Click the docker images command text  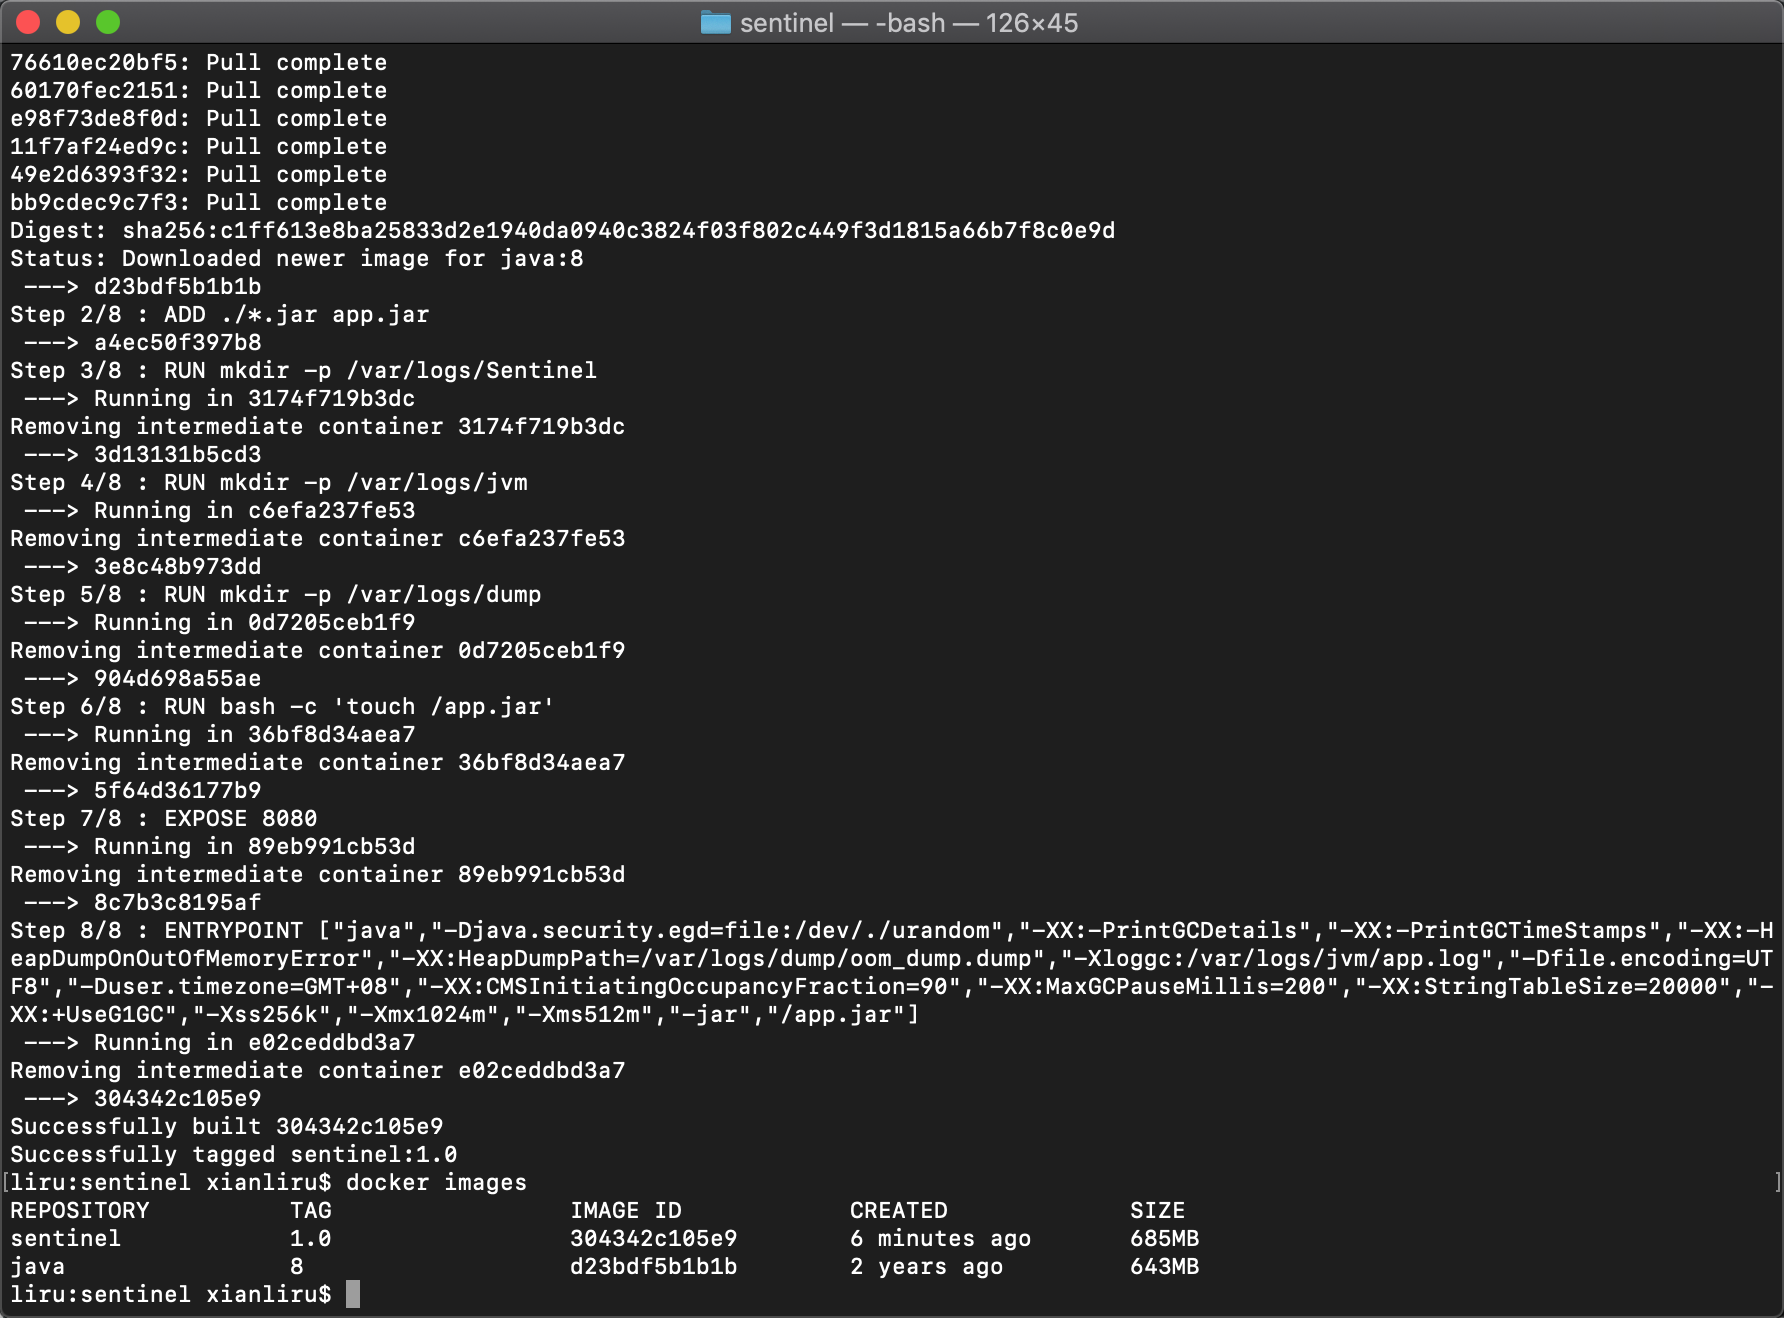(436, 1182)
